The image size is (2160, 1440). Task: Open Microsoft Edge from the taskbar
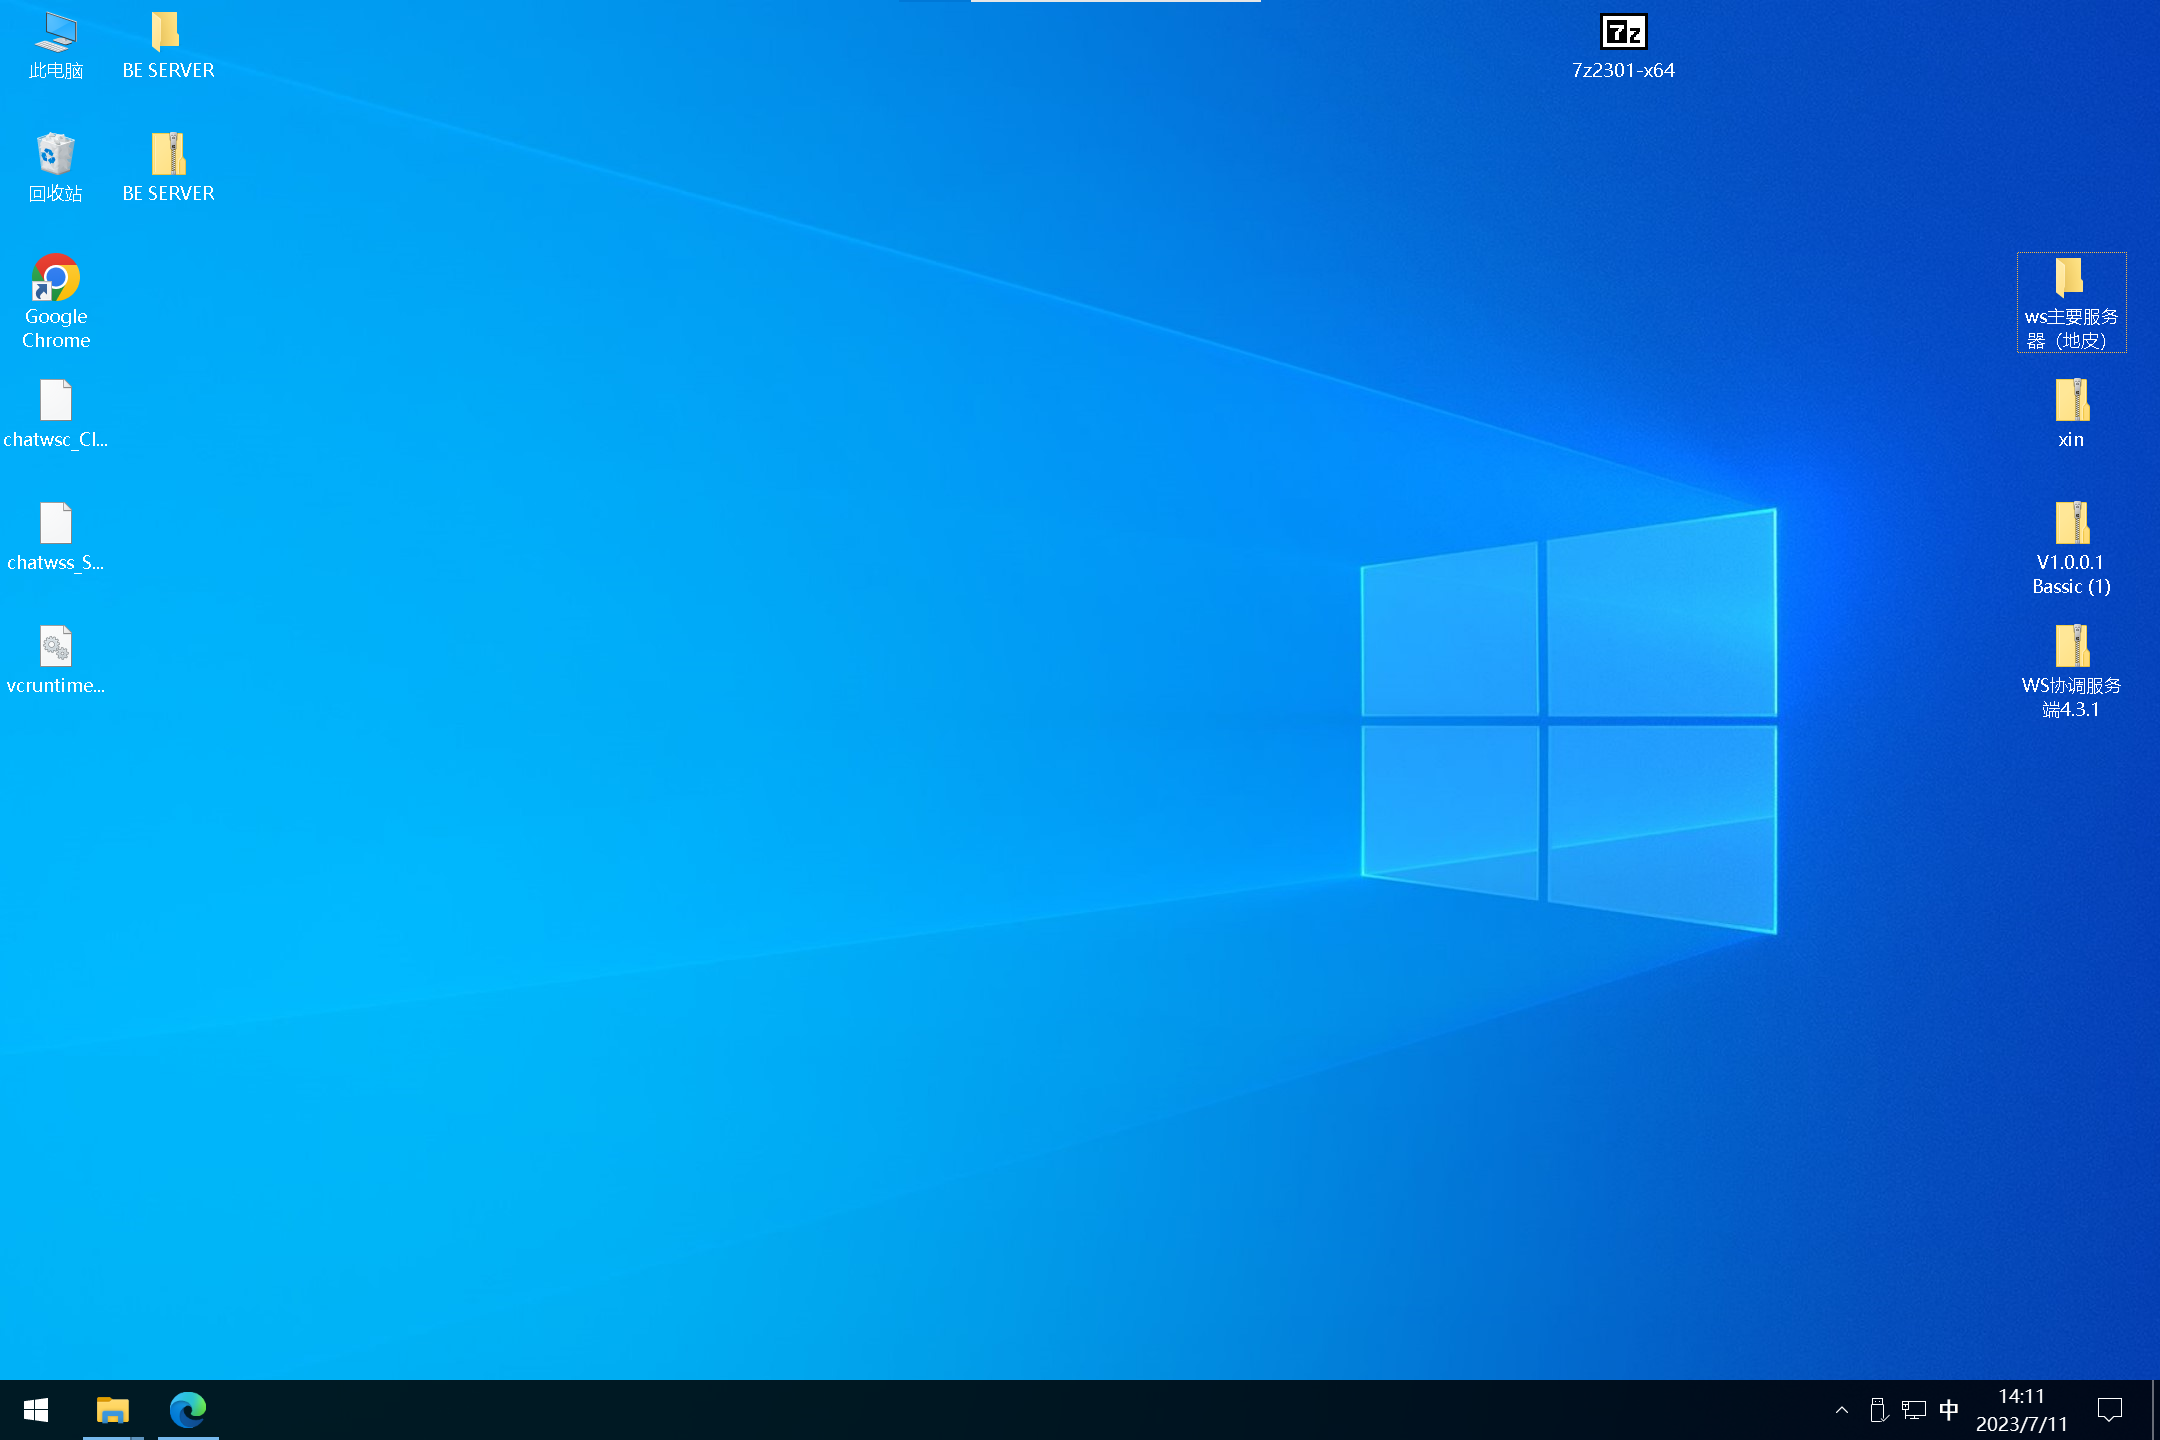pos(188,1410)
